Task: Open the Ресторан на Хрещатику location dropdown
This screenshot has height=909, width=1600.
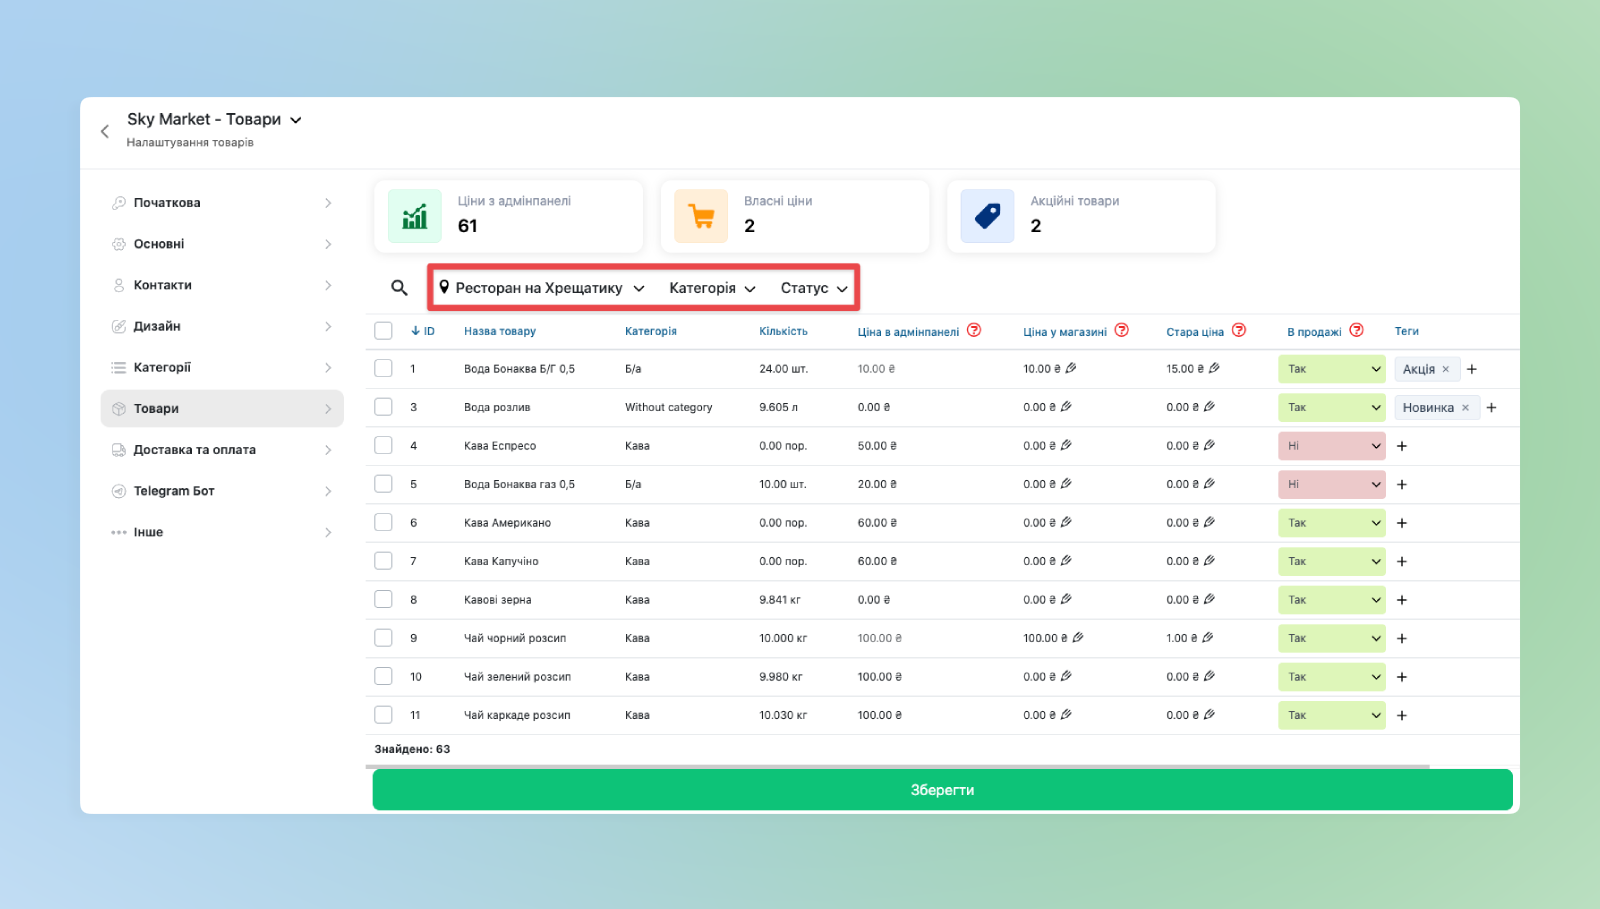Action: (542, 288)
